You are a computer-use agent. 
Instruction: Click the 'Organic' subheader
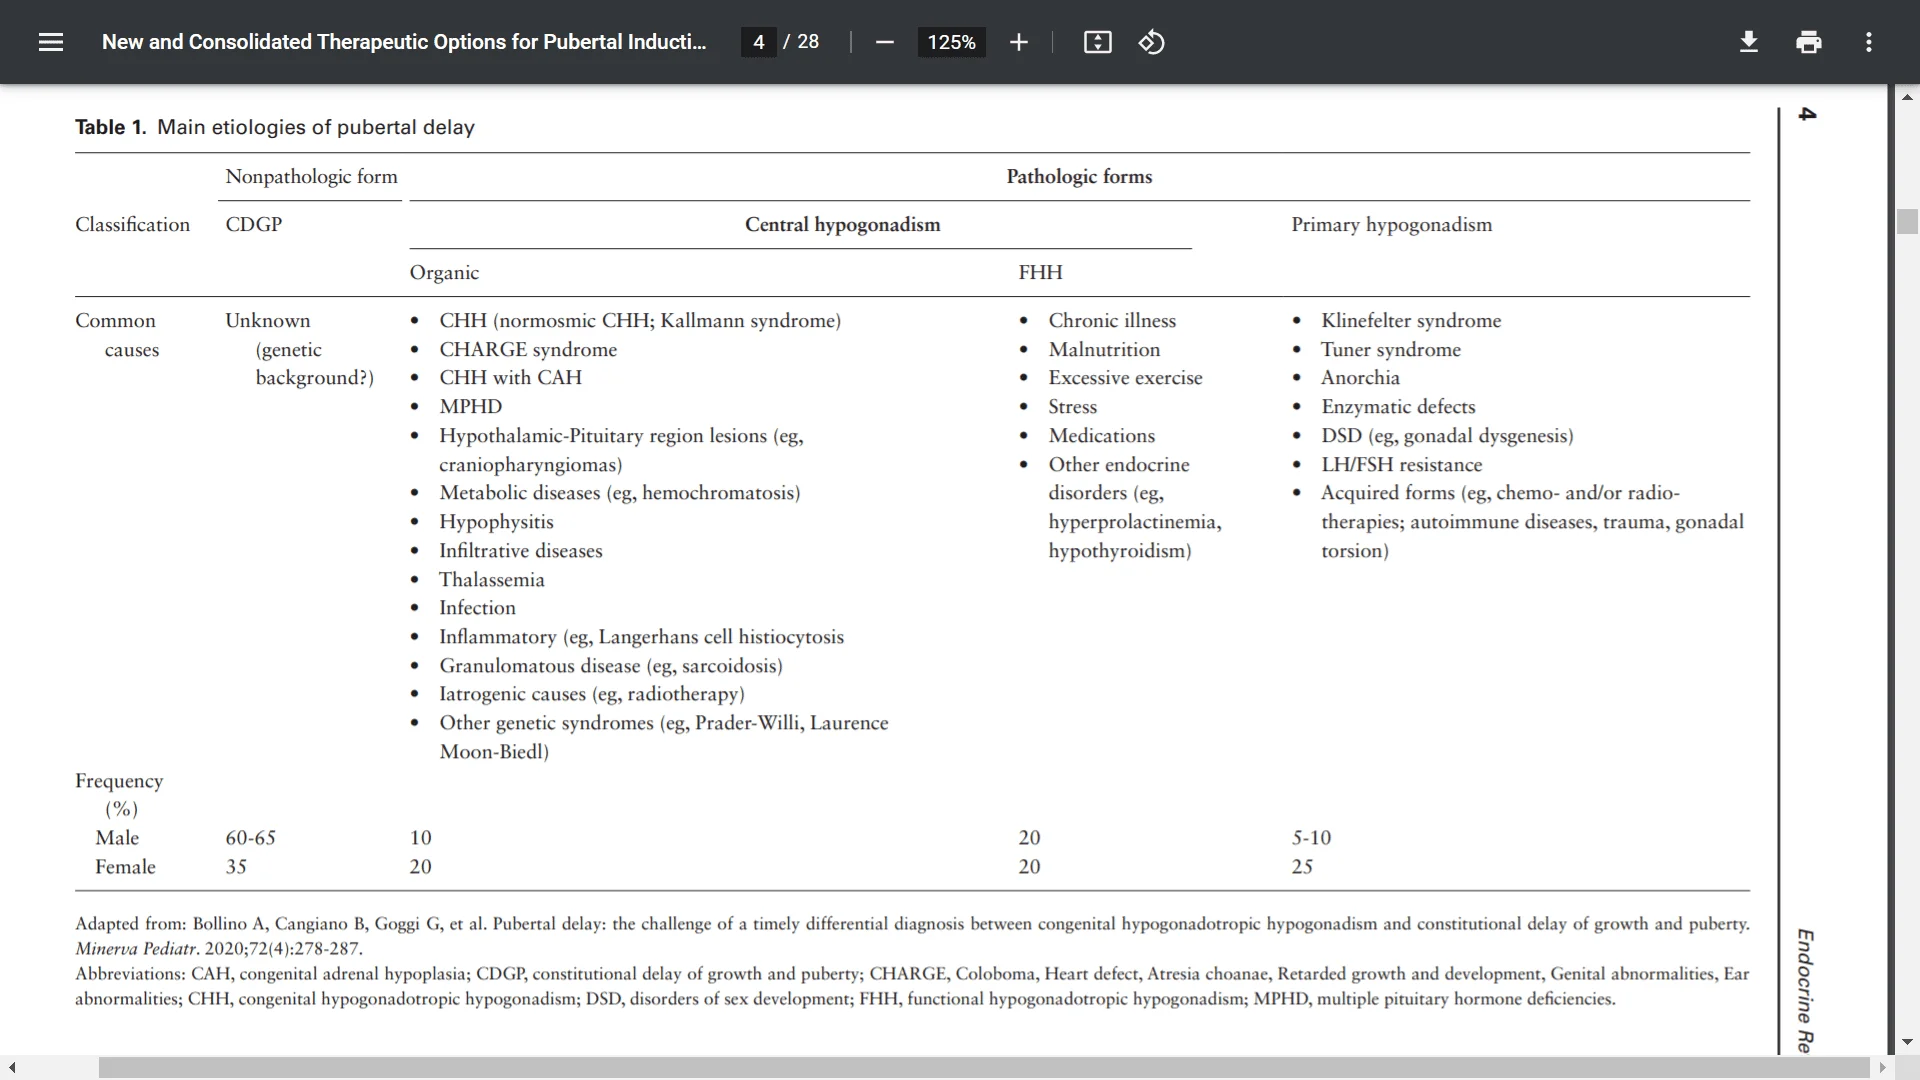pyautogui.click(x=444, y=273)
